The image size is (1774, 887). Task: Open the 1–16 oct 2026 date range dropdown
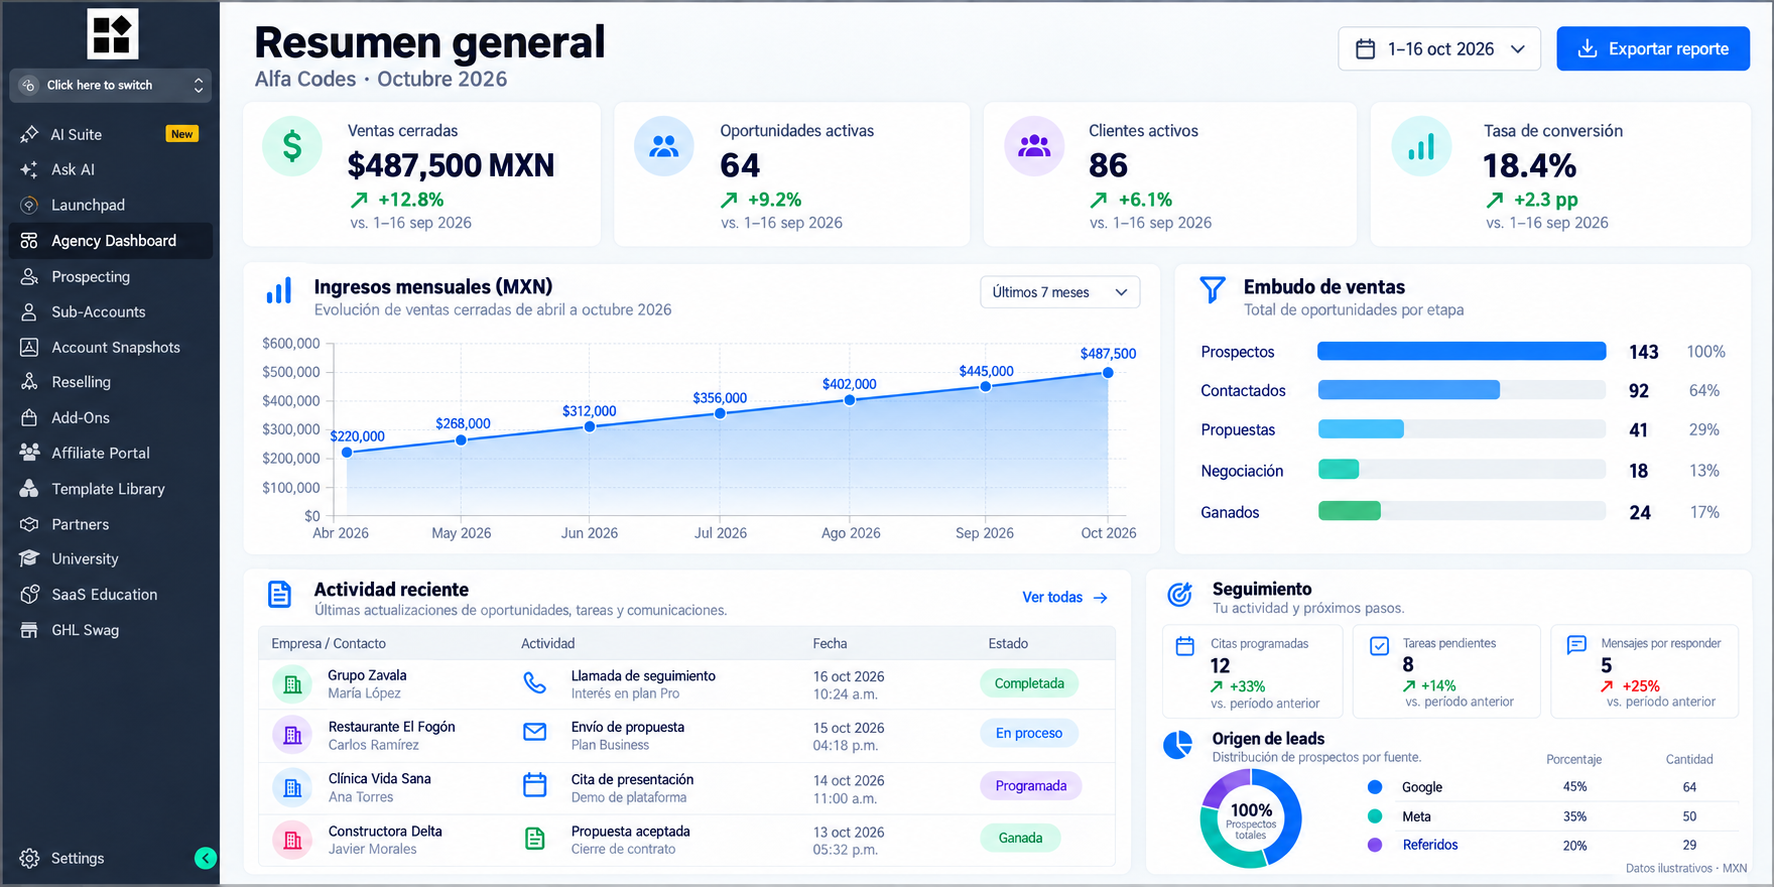[x=1439, y=49]
